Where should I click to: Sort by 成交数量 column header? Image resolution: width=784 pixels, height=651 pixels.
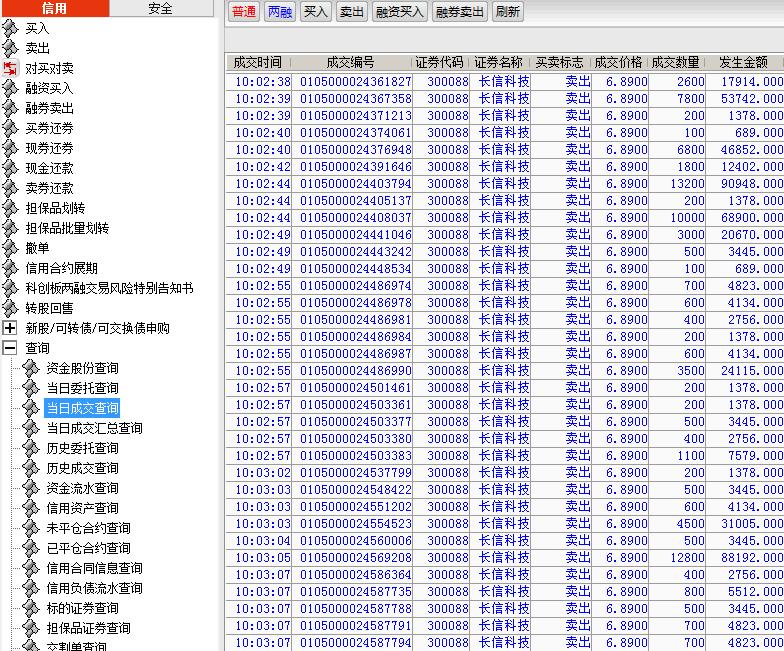click(x=676, y=62)
